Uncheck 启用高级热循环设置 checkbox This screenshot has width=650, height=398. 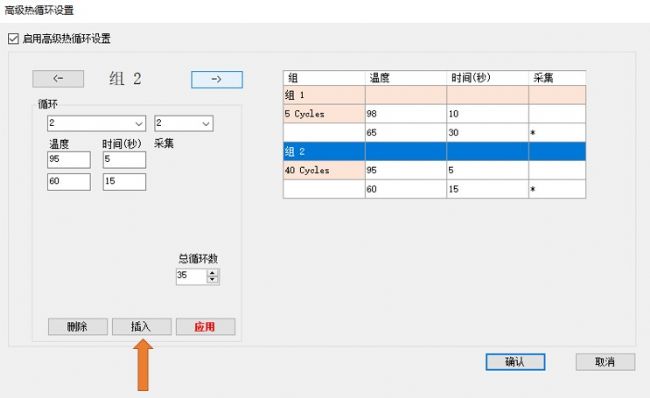click(x=13, y=39)
